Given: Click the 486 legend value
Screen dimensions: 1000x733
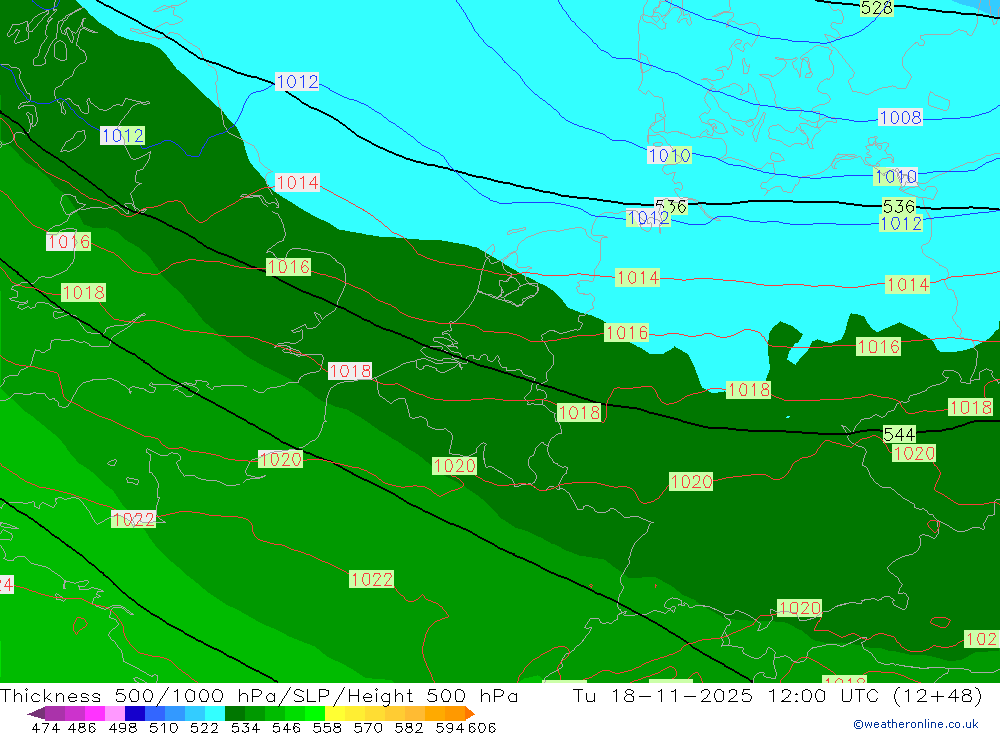Looking at the screenshot, I should (x=82, y=727).
